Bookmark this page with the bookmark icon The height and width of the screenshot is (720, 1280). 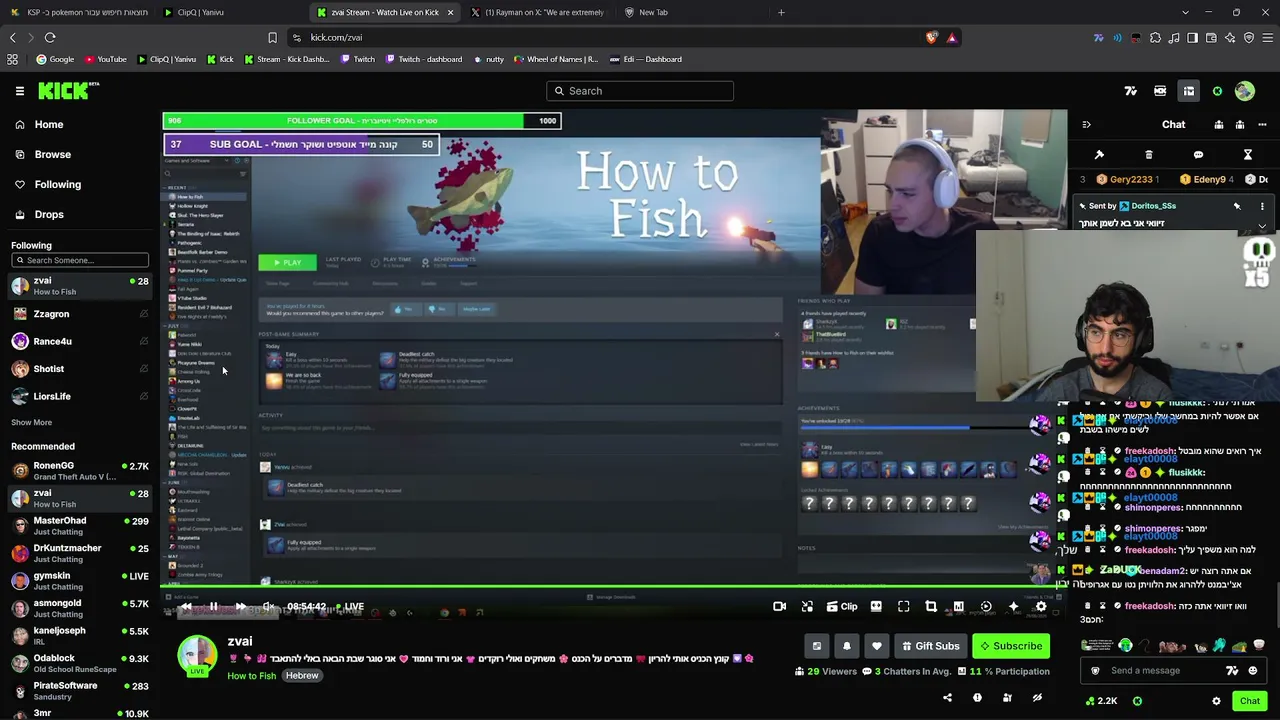[x=272, y=38]
